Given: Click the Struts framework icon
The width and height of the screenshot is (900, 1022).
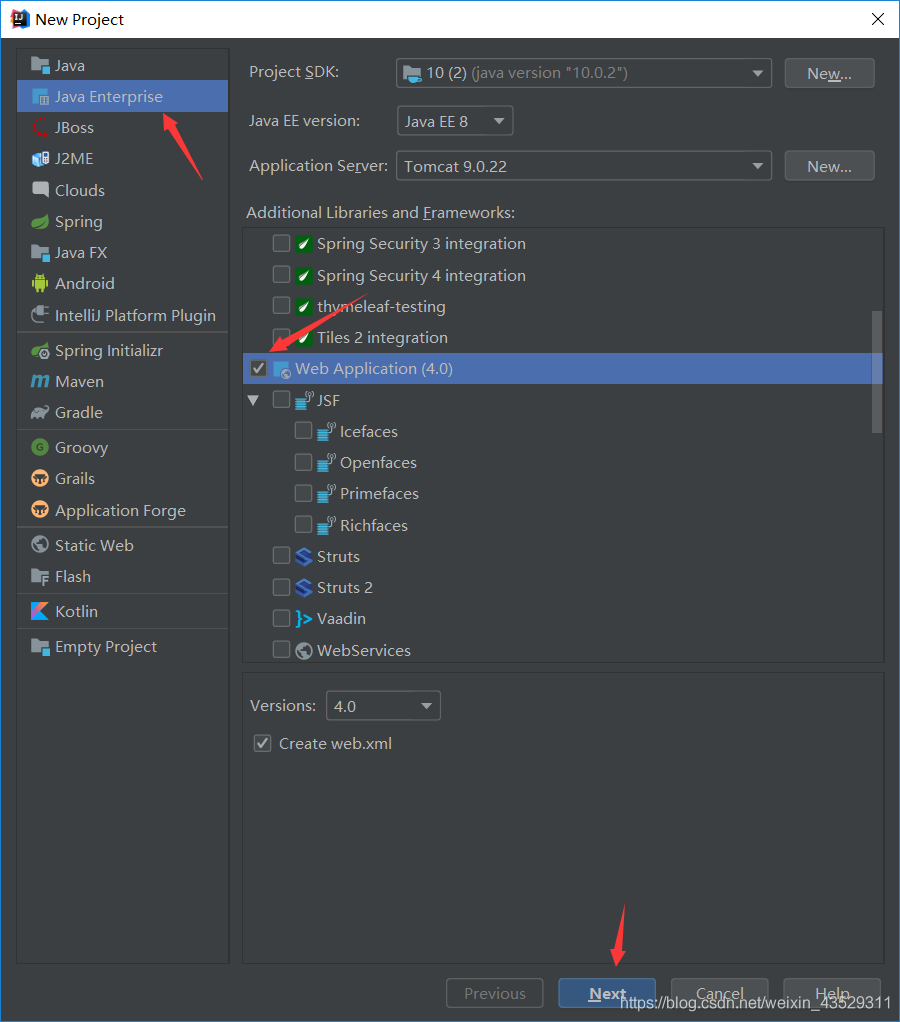Looking at the screenshot, I should (x=304, y=557).
